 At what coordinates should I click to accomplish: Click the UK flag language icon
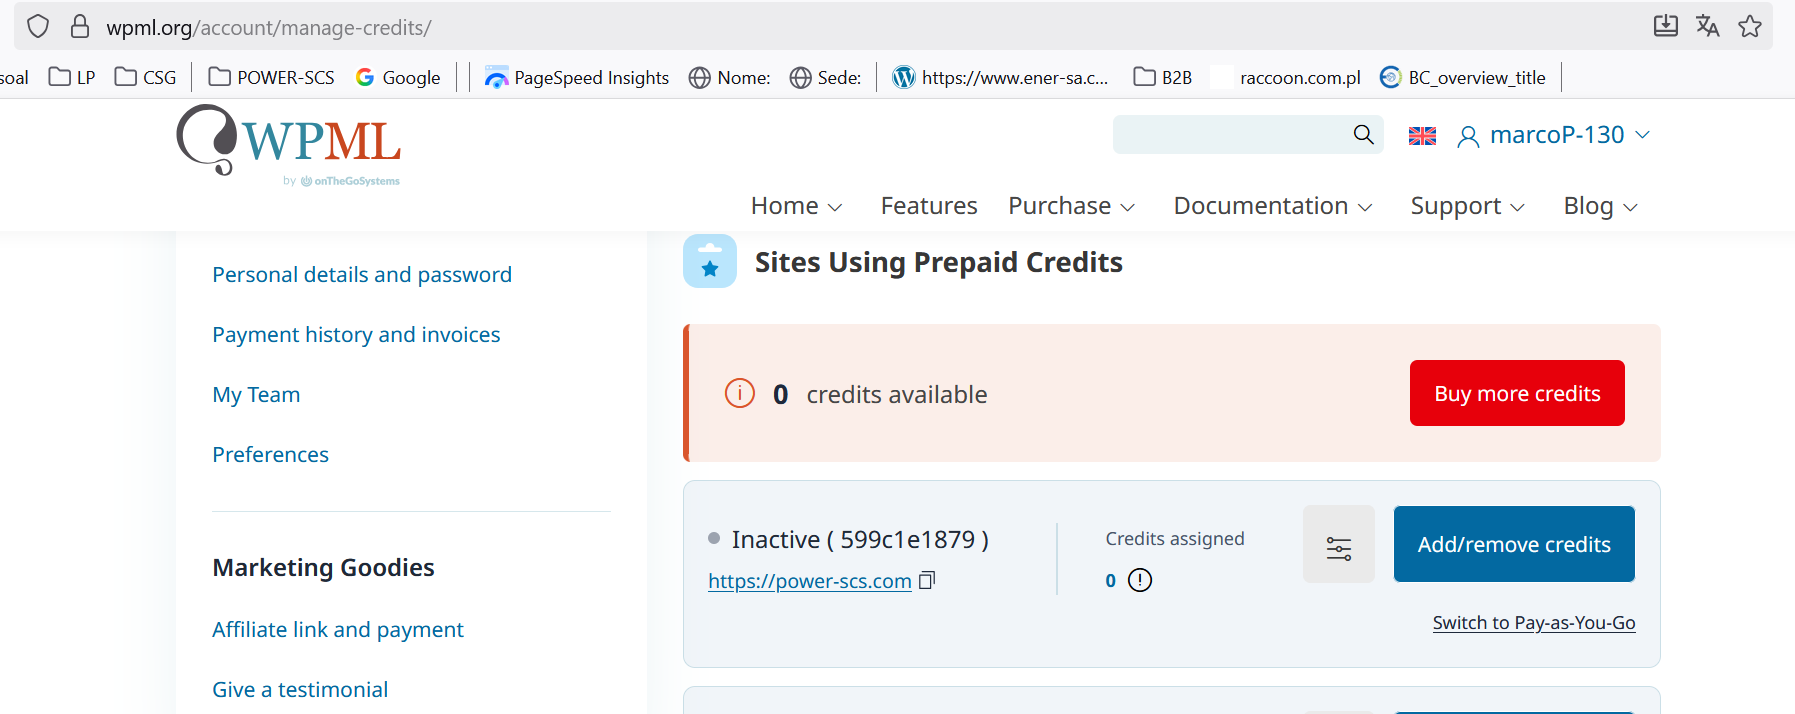click(1422, 136)
